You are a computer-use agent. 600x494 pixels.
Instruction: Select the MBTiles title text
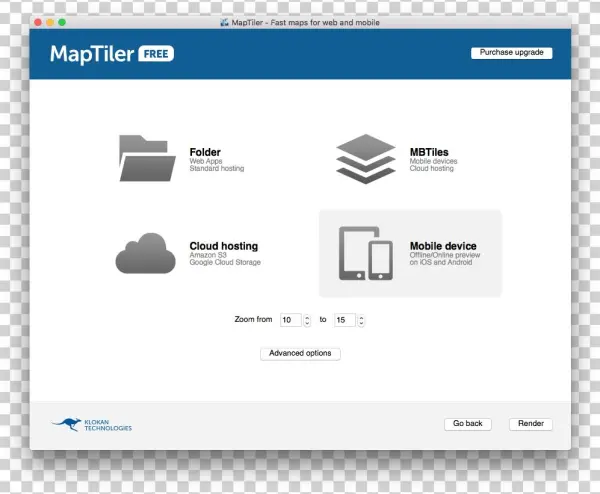(x=429, y=152)
